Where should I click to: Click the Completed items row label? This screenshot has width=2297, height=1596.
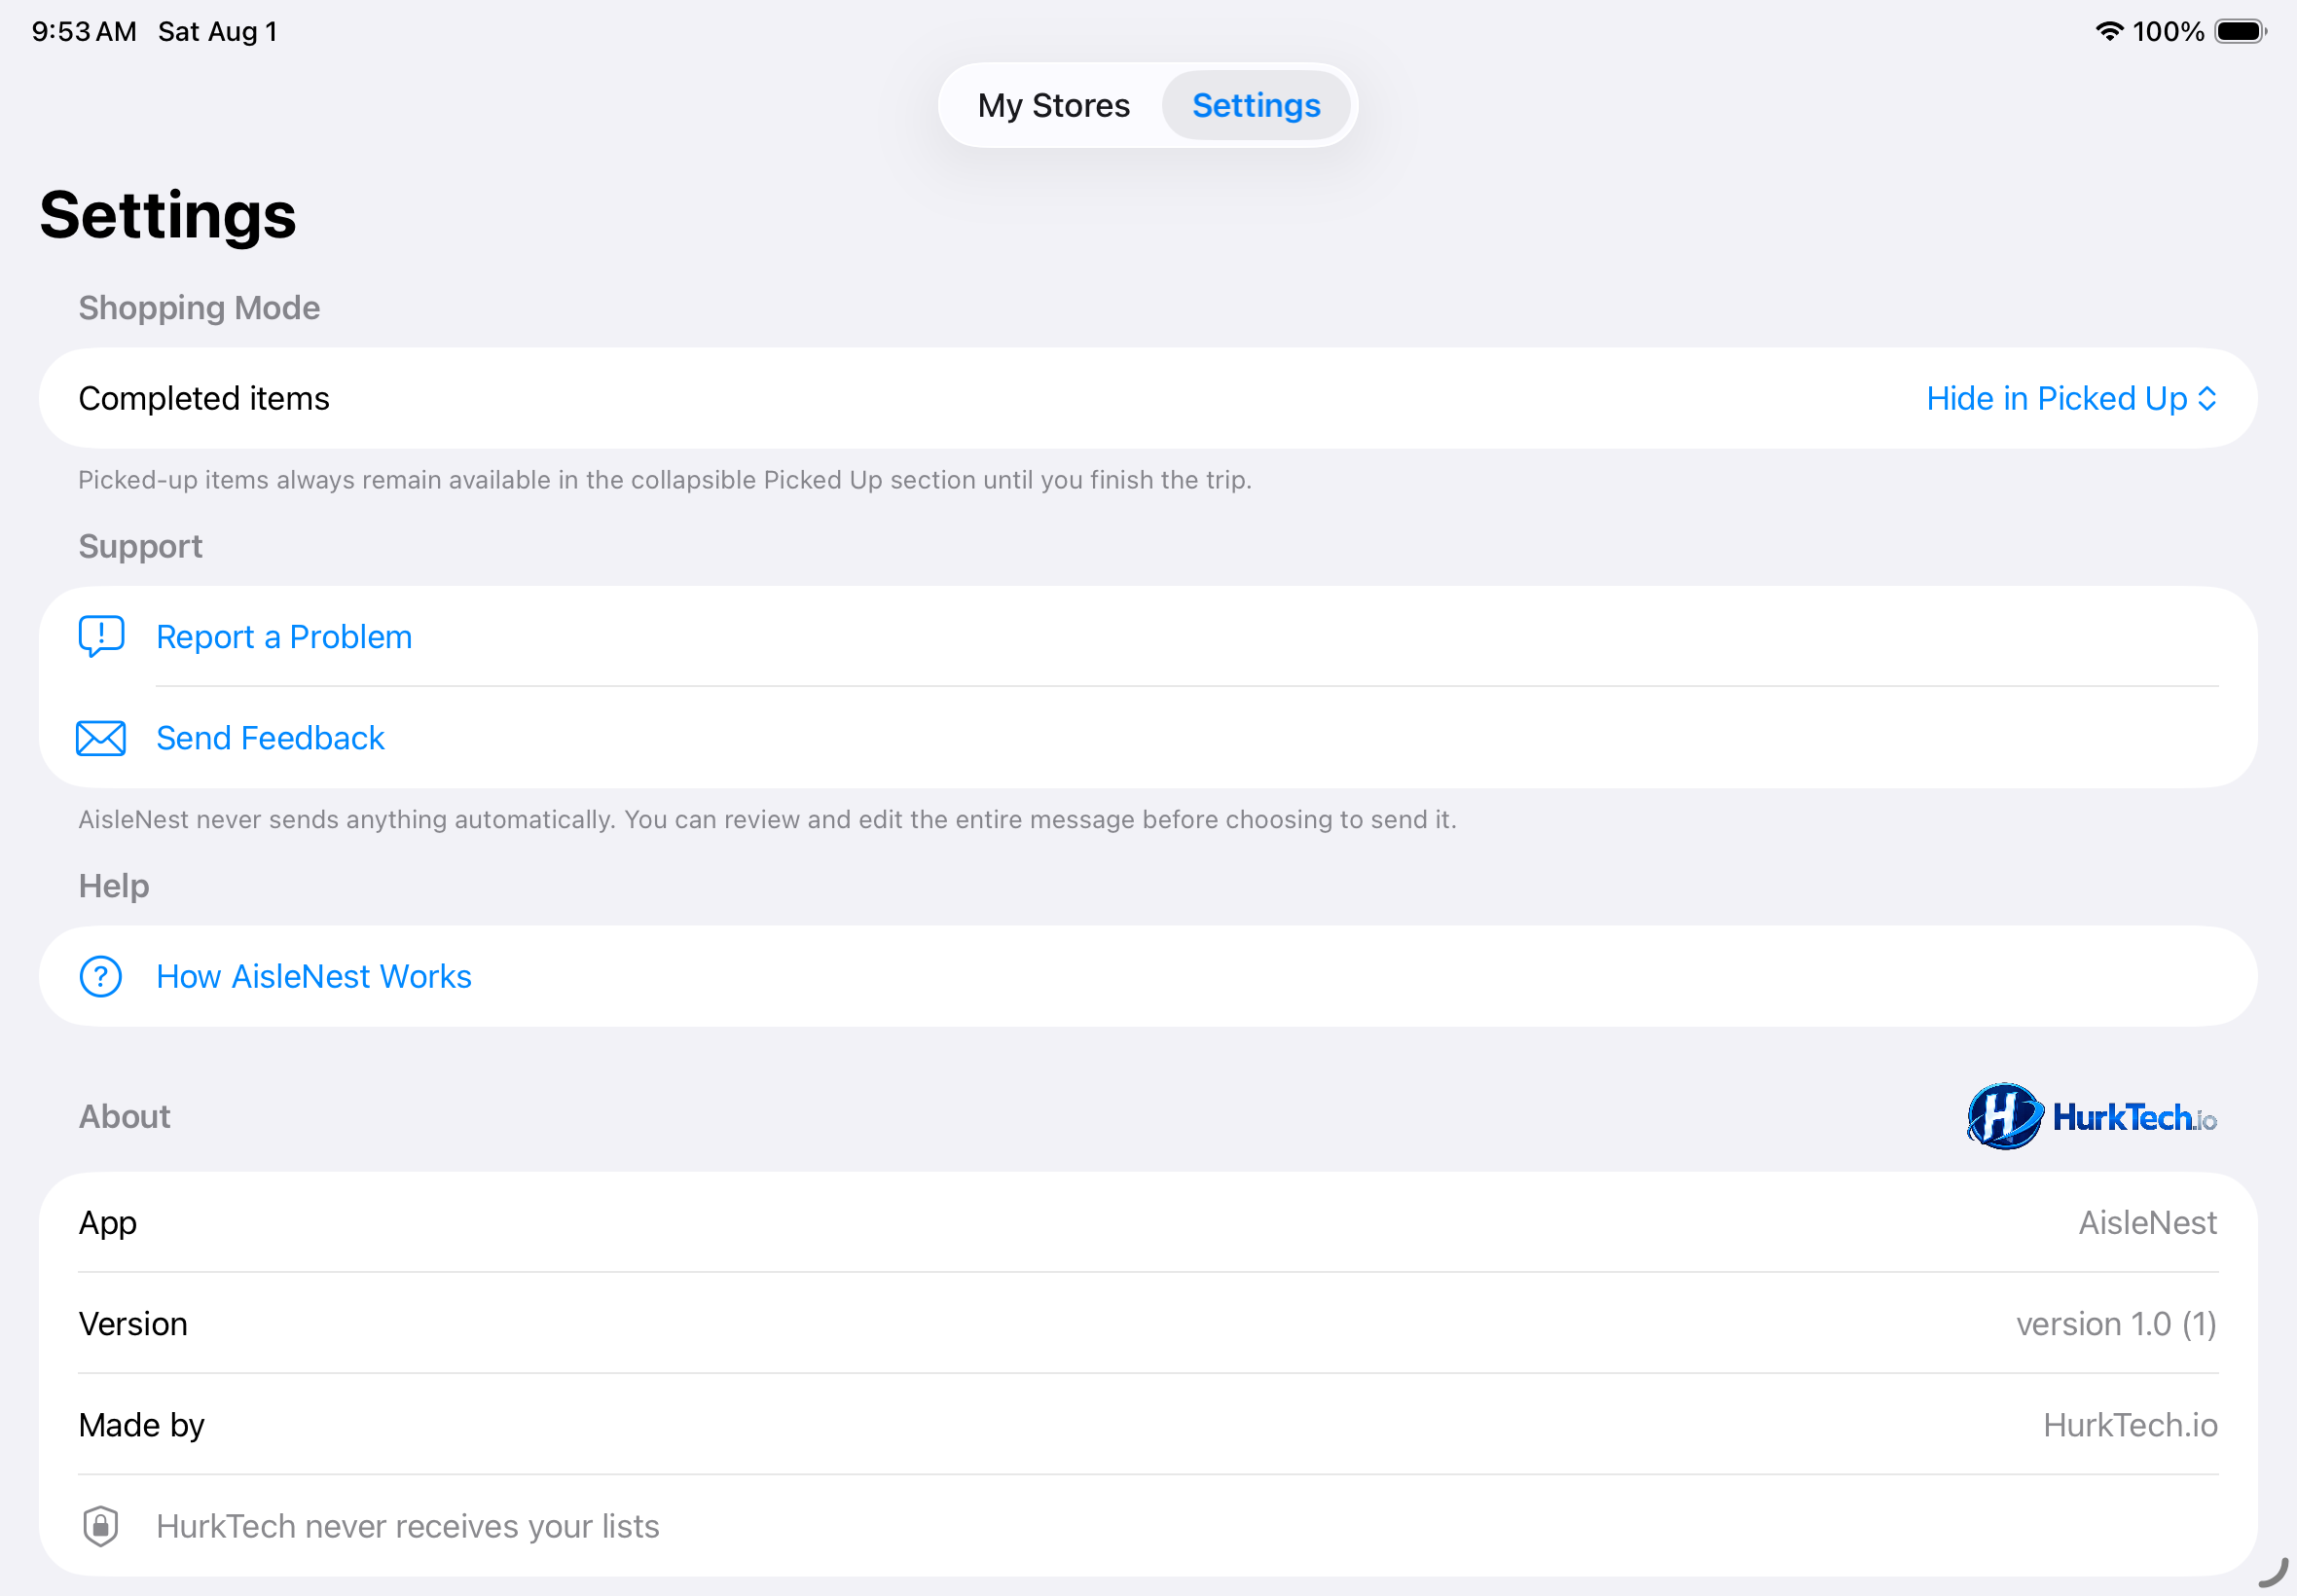coord(204,398)
